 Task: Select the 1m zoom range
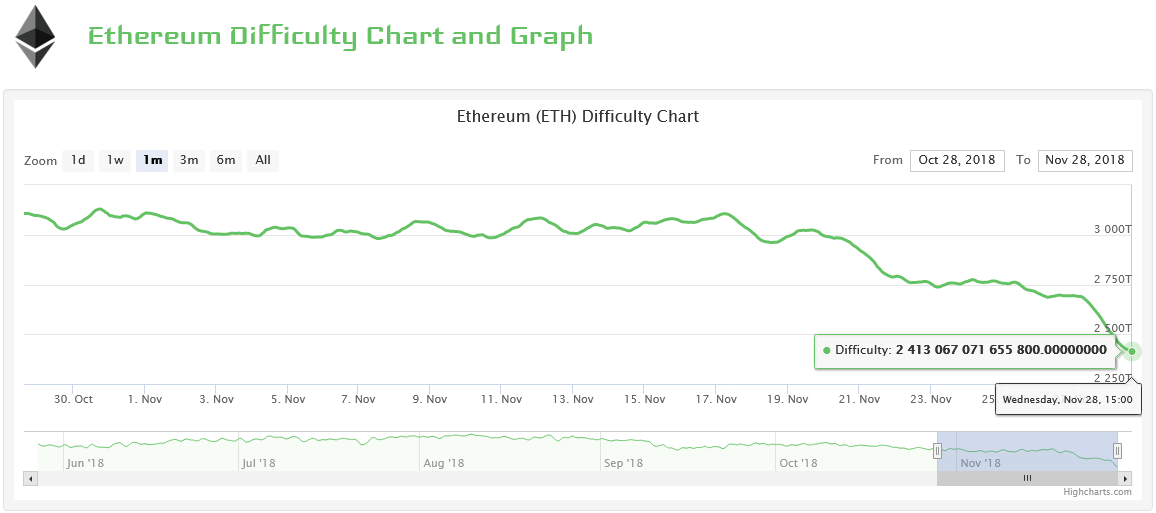(152, 160)
